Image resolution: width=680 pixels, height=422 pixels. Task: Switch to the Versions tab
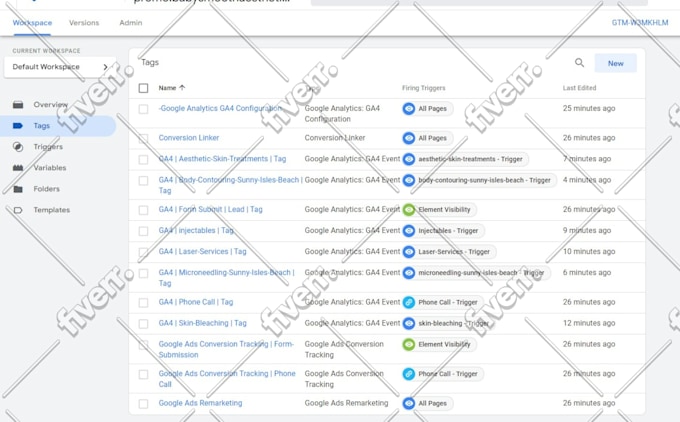pyautogui.click(x=84, y=23)
